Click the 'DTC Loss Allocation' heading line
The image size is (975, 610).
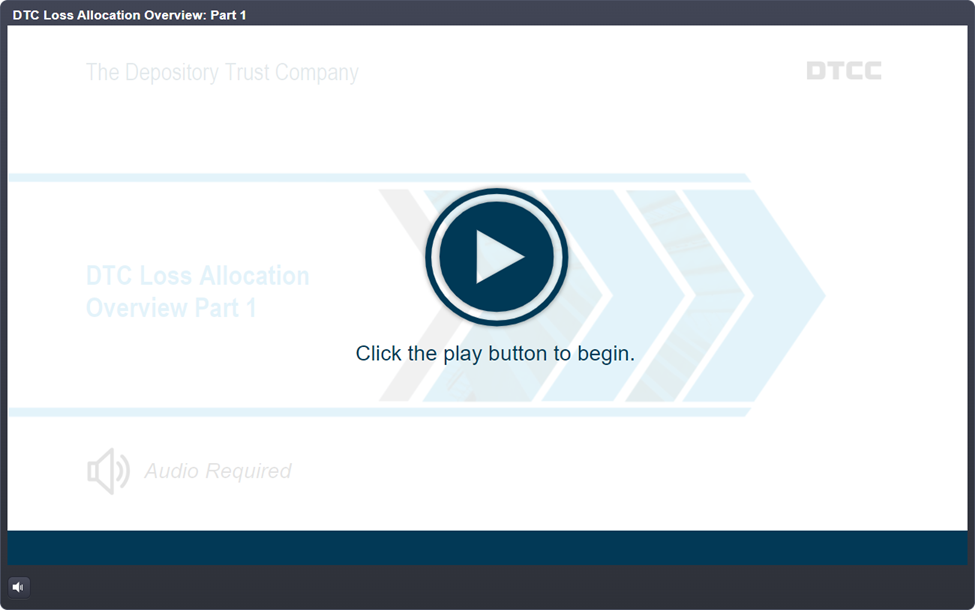(197, 276)
